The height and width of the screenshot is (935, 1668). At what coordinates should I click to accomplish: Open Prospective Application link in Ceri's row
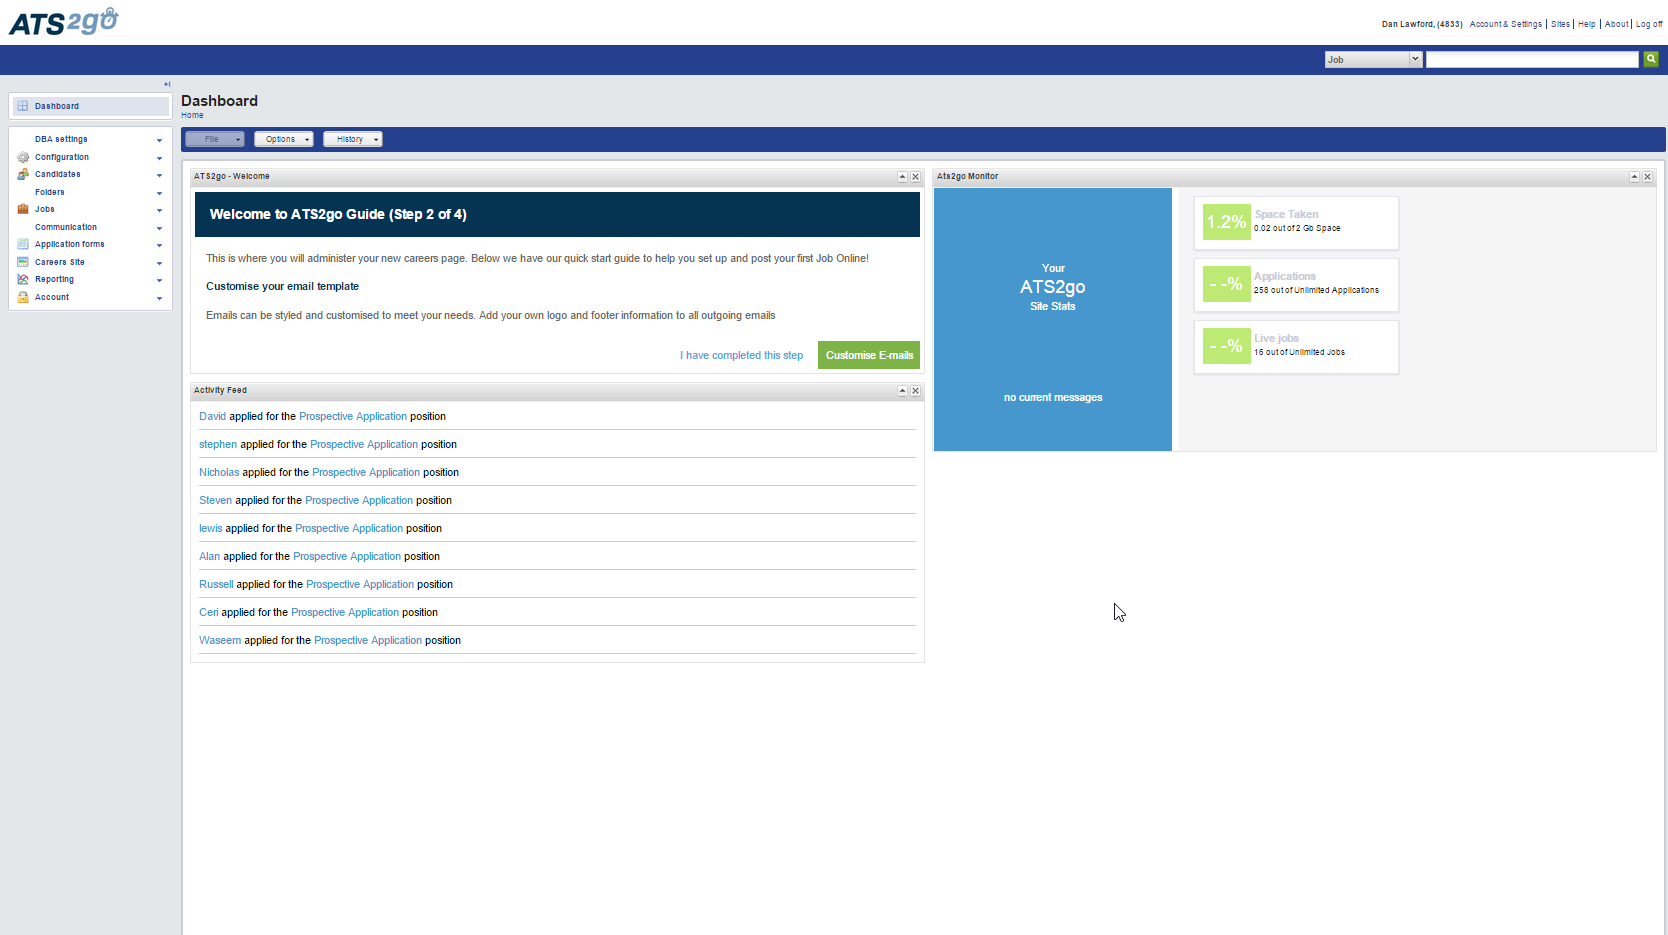345,612
